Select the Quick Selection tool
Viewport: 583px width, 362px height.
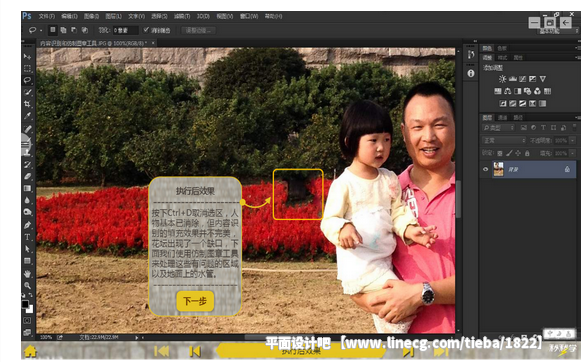pos(27,92)
